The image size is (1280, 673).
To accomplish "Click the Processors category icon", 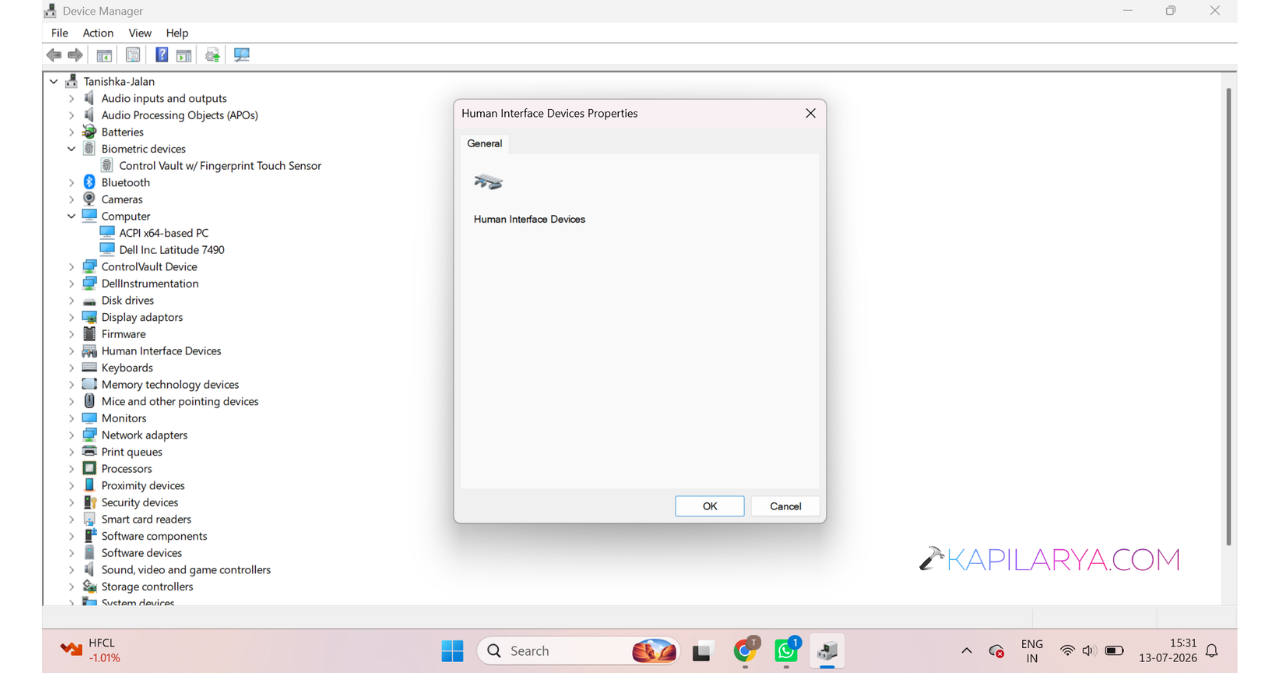I will point(89,468).
